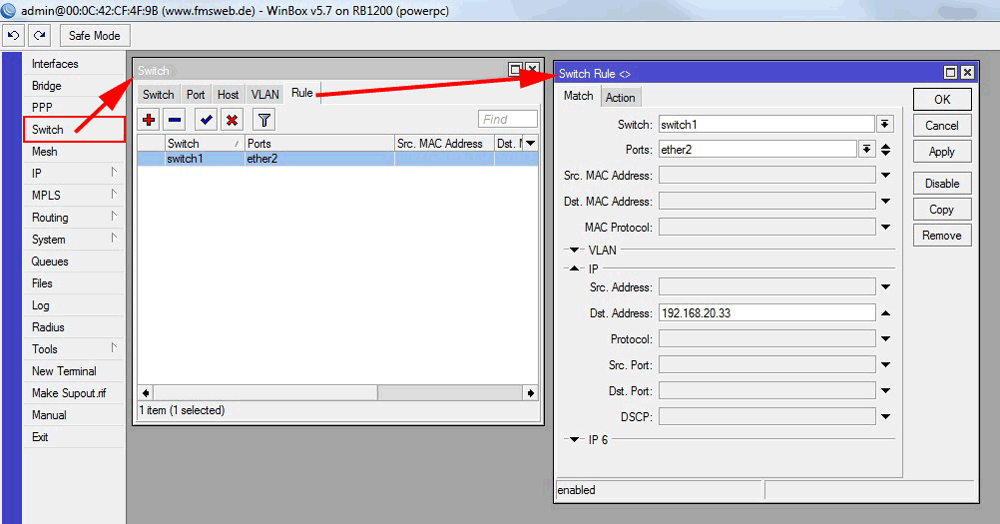Open the Switch field dropdown
The width and height of the screenshot is (1000, 524).
pos(885,124)
